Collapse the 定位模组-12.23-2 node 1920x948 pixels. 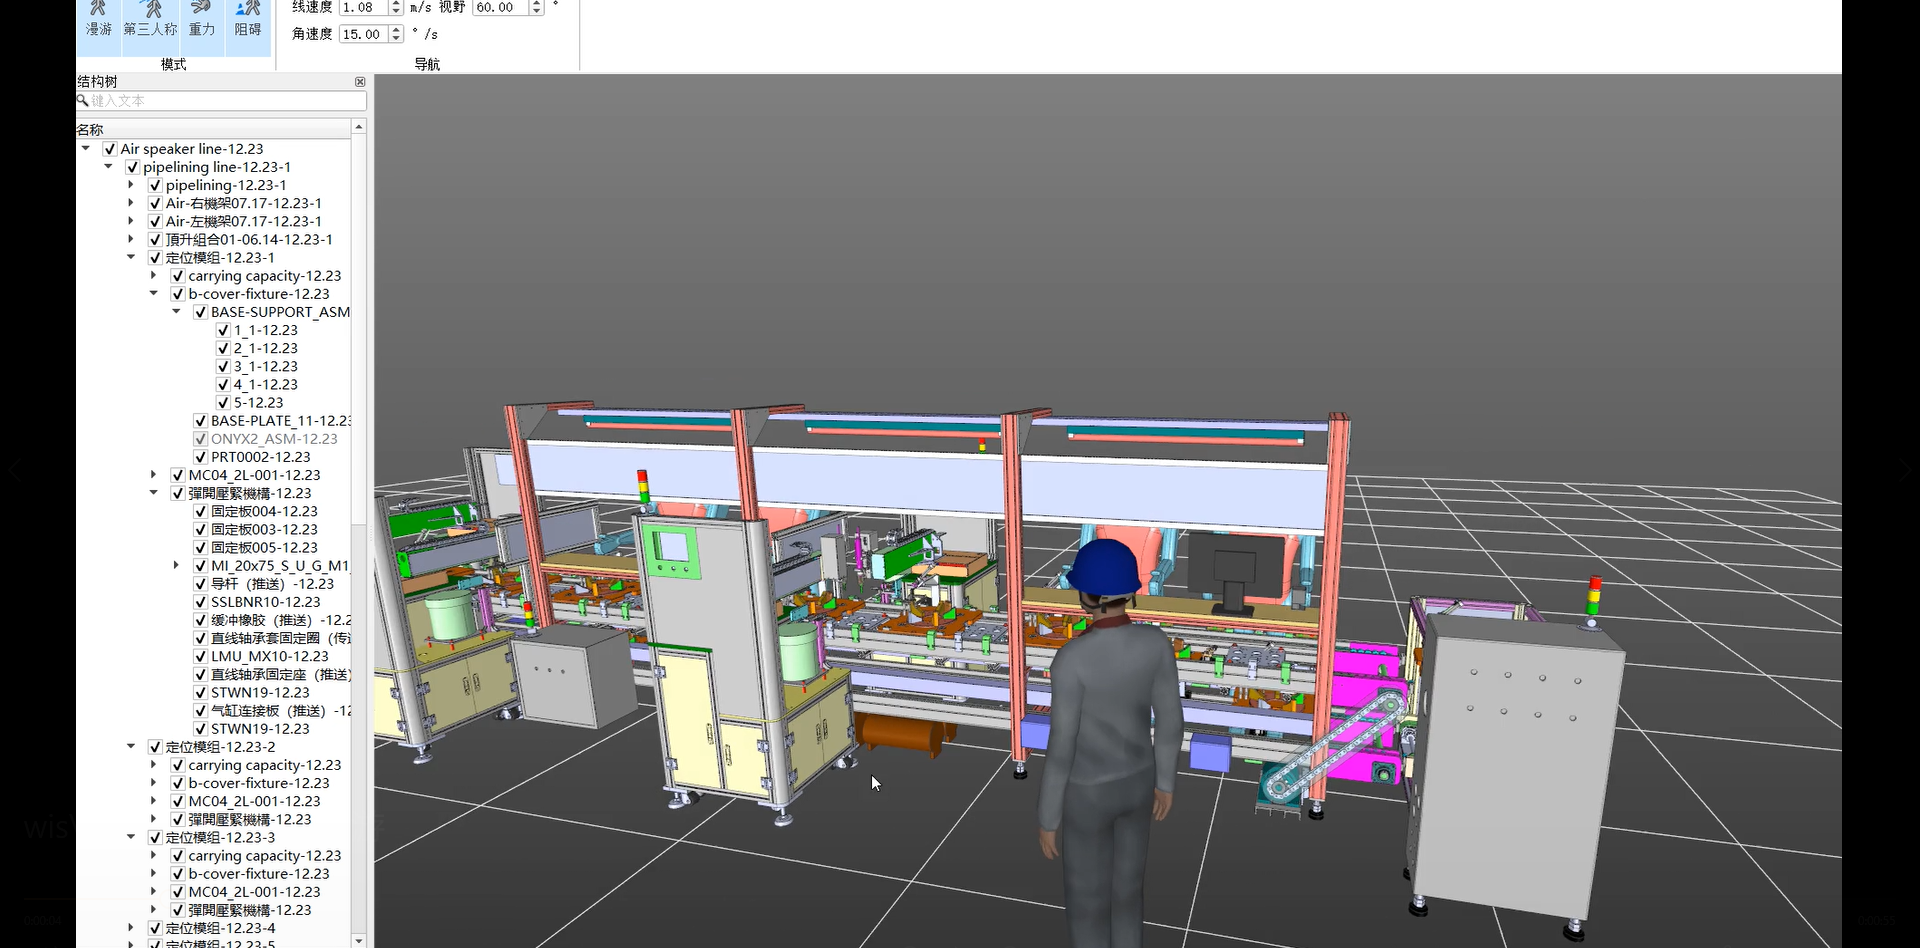pos(131,746)
